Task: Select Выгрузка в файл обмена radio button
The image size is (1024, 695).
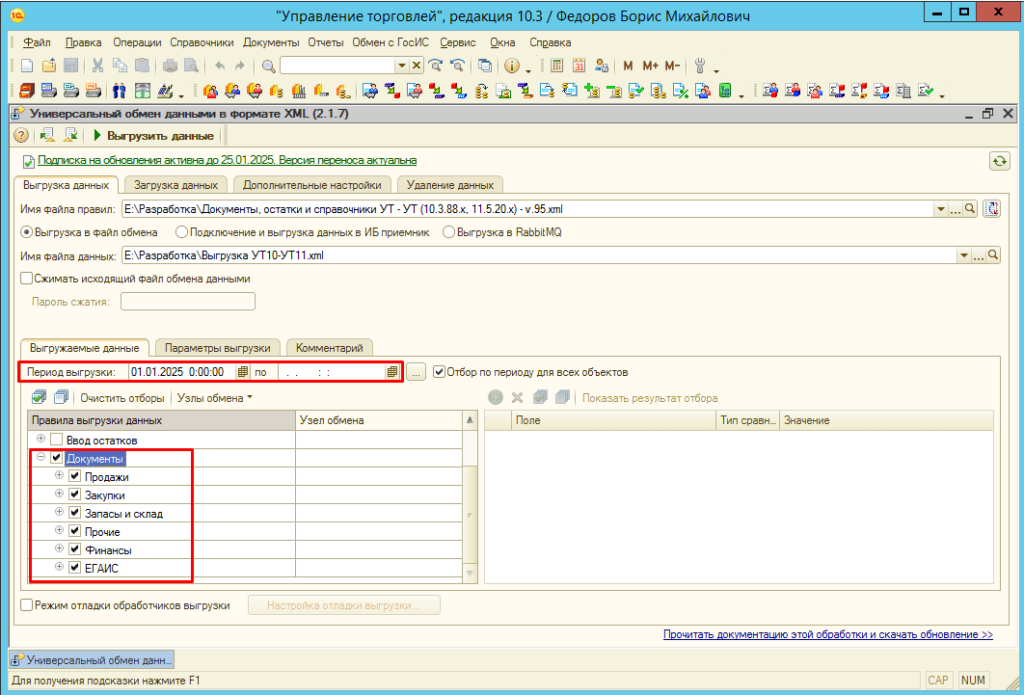Action: (27, 232)
